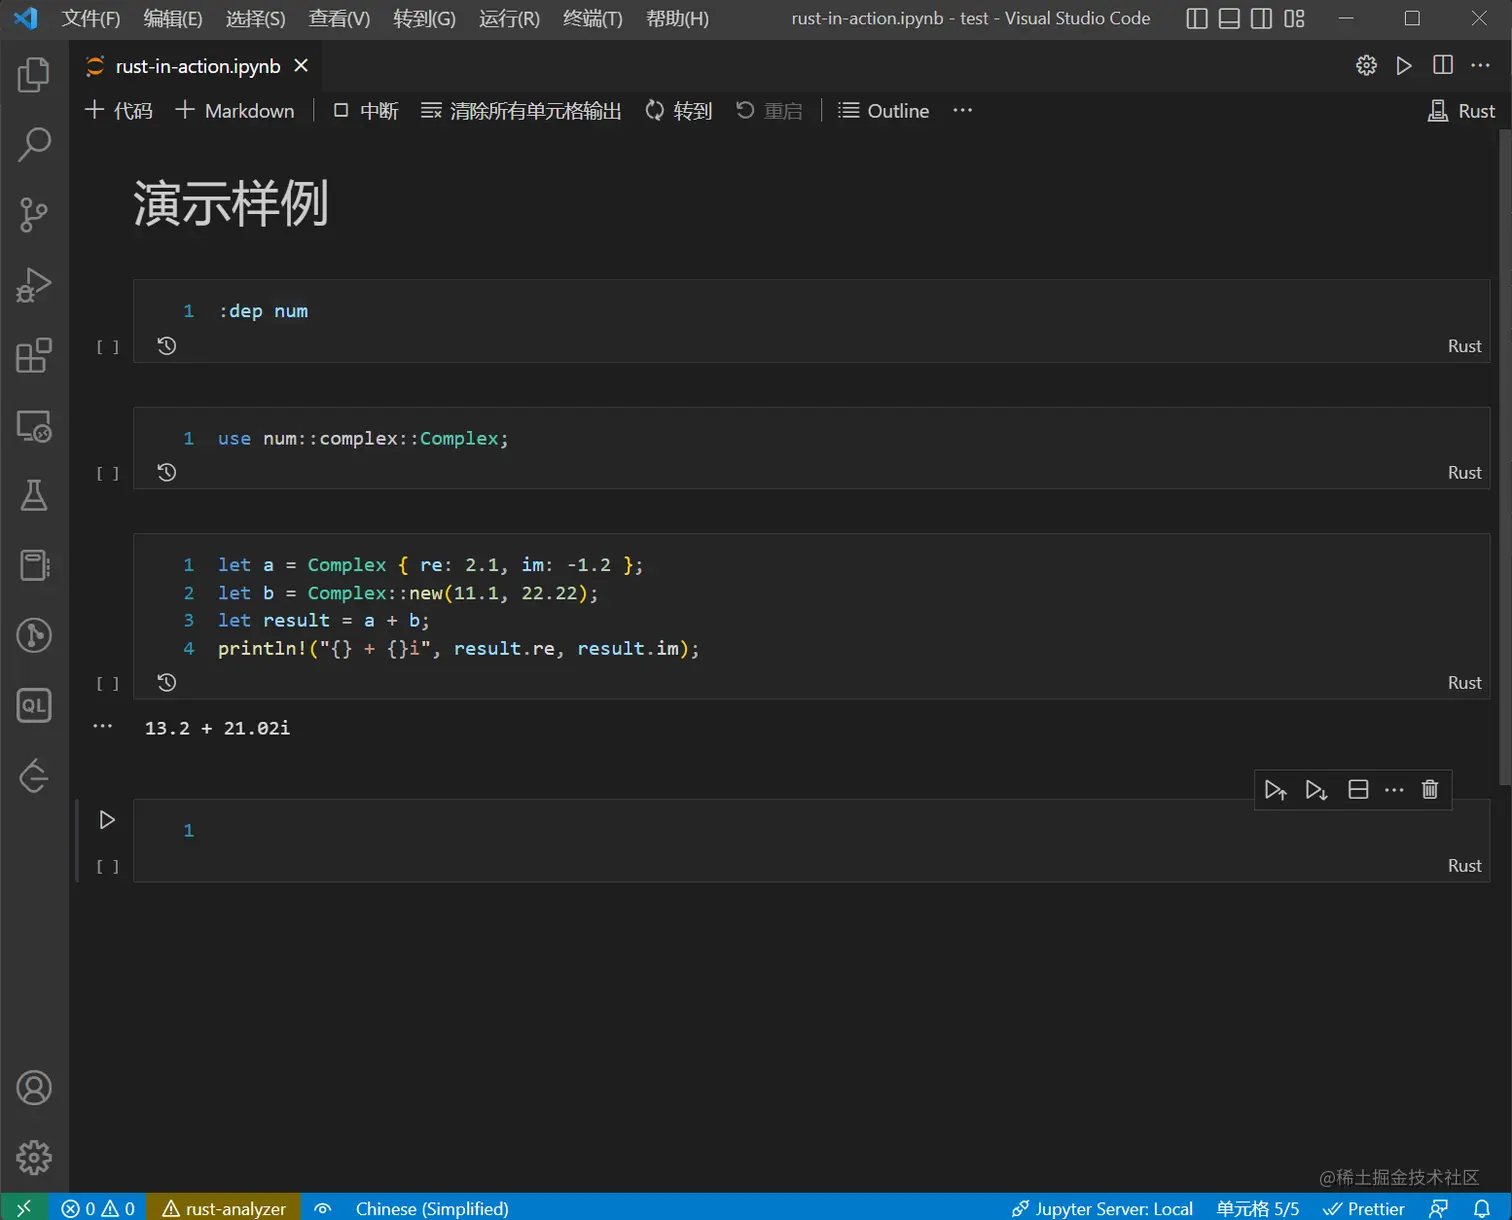
Task: Split the current cell icon
Action: tap(1358, 790)
